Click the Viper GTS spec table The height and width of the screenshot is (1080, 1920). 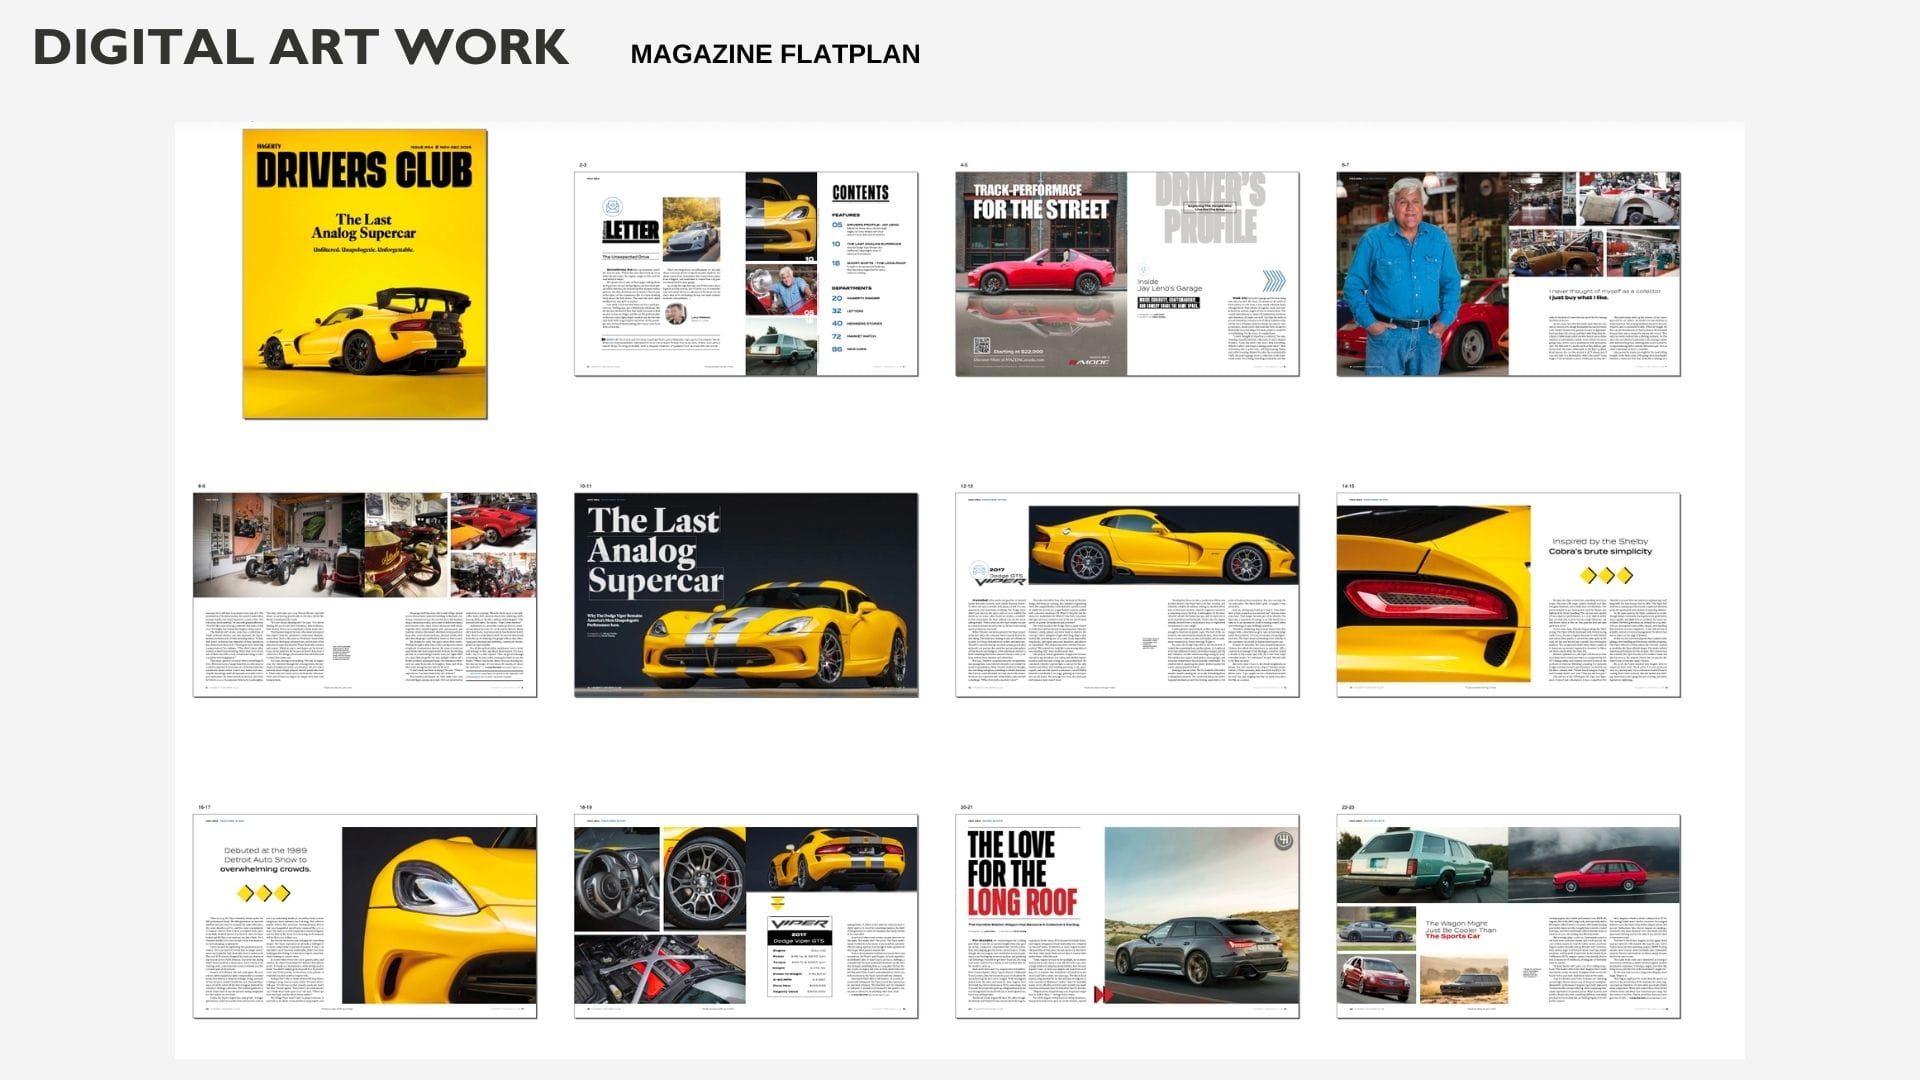(x=799, y=960)
